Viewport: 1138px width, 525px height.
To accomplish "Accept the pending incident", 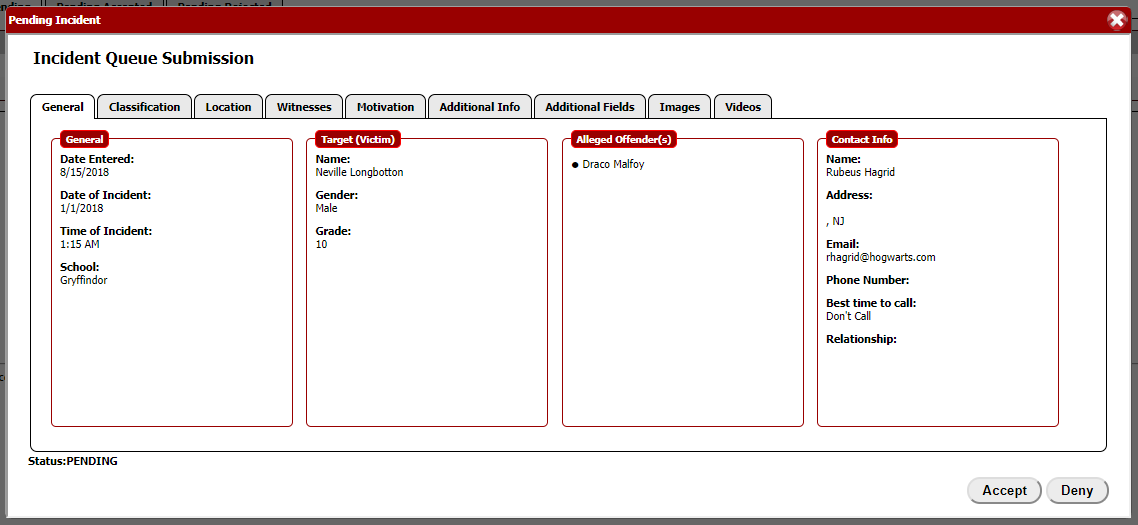I will [1004, 490].
